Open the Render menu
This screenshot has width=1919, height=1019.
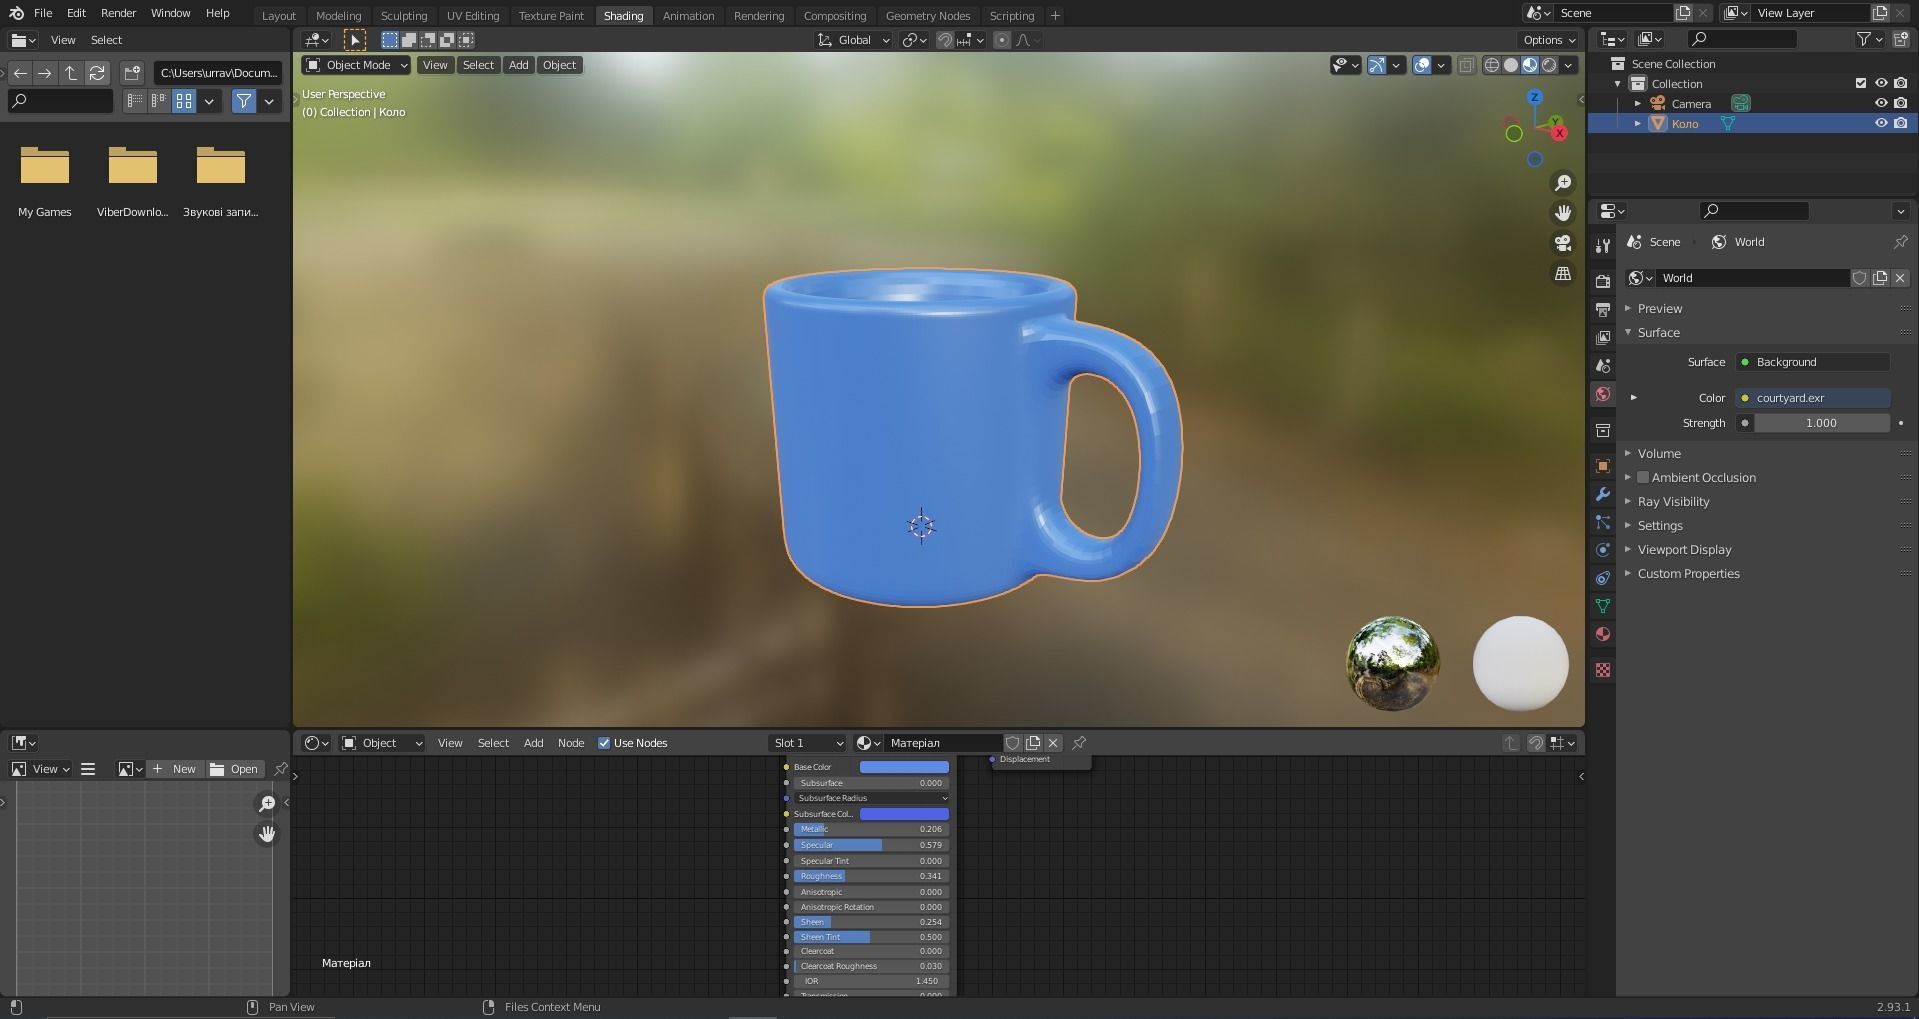(x=118, y=13)
